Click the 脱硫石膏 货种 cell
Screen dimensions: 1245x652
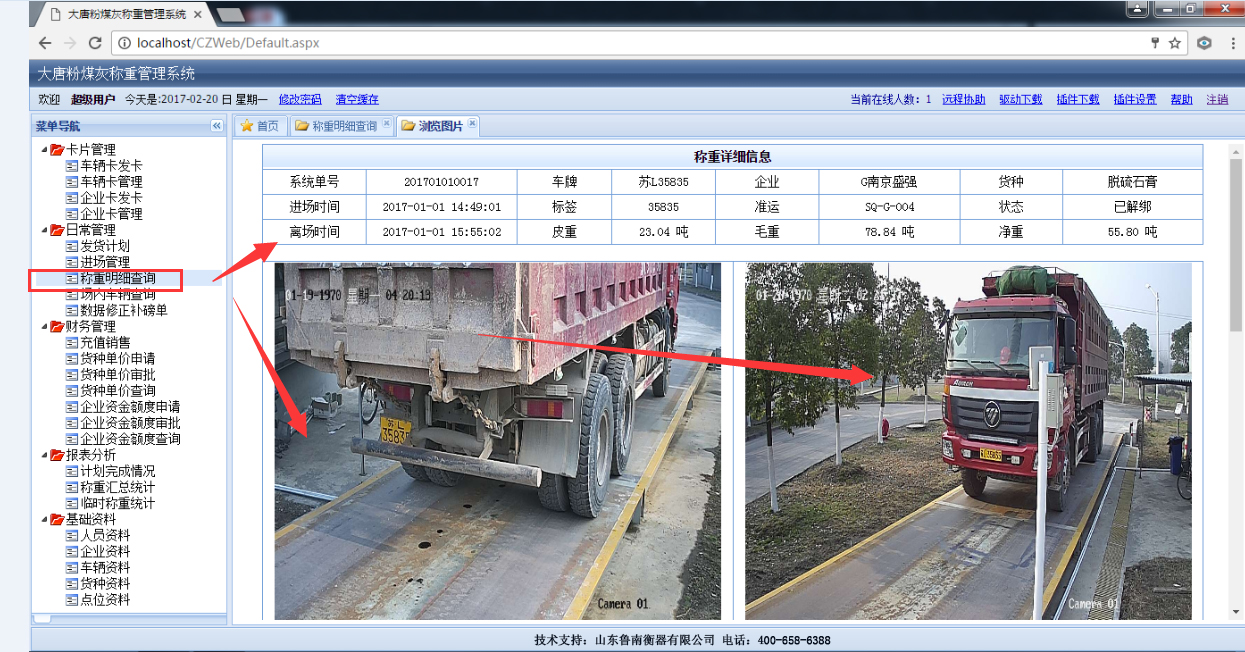1132,182
